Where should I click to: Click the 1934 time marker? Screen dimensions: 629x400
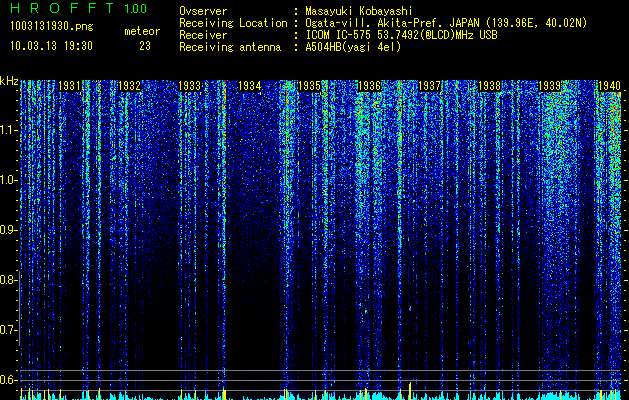[250, 86]
